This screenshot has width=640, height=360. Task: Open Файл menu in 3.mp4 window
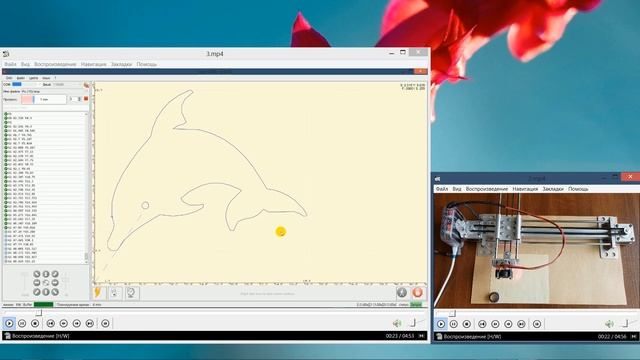(10, 64)
